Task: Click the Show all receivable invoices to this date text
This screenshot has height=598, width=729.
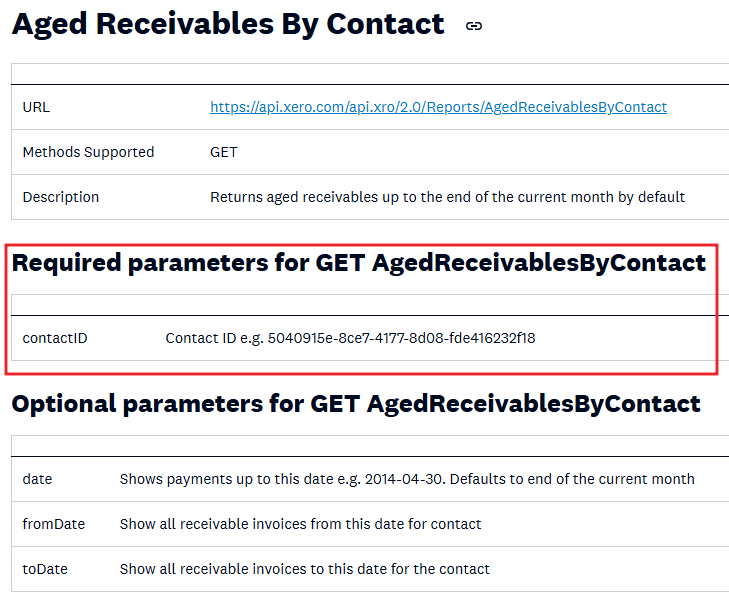Action: (304, 569)
